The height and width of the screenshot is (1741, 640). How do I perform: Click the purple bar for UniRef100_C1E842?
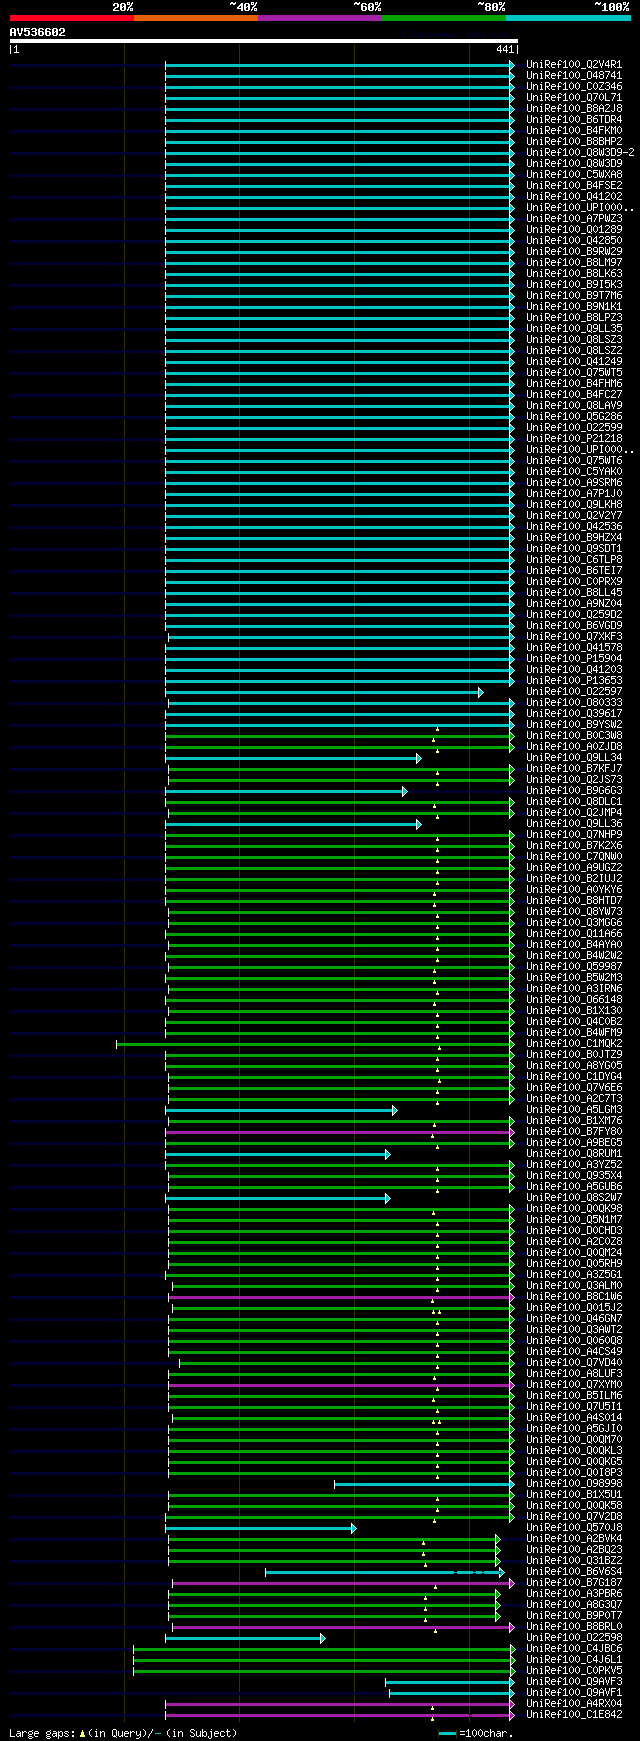coord(340,1715)
